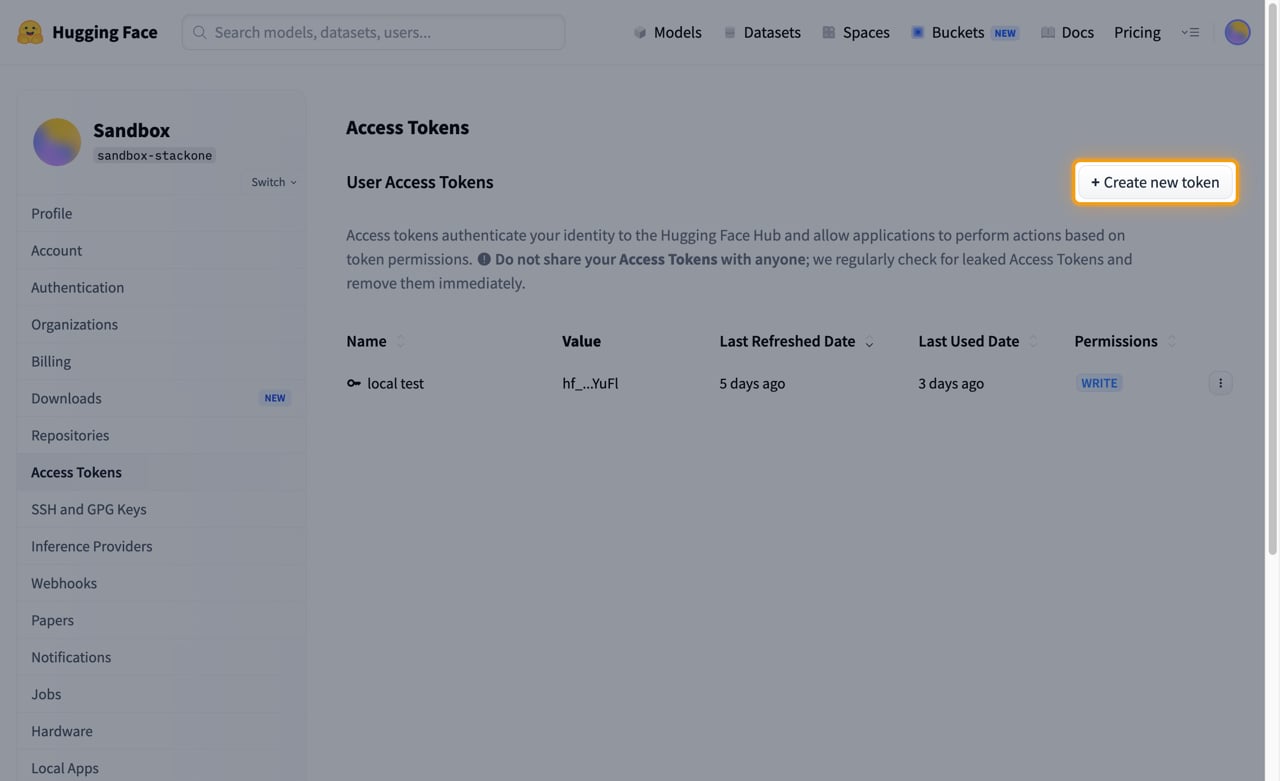Click the sandbox-stackone username label
Image resolution: width=1280 pixels, height=781 pixels.
(x=154, y=155)
